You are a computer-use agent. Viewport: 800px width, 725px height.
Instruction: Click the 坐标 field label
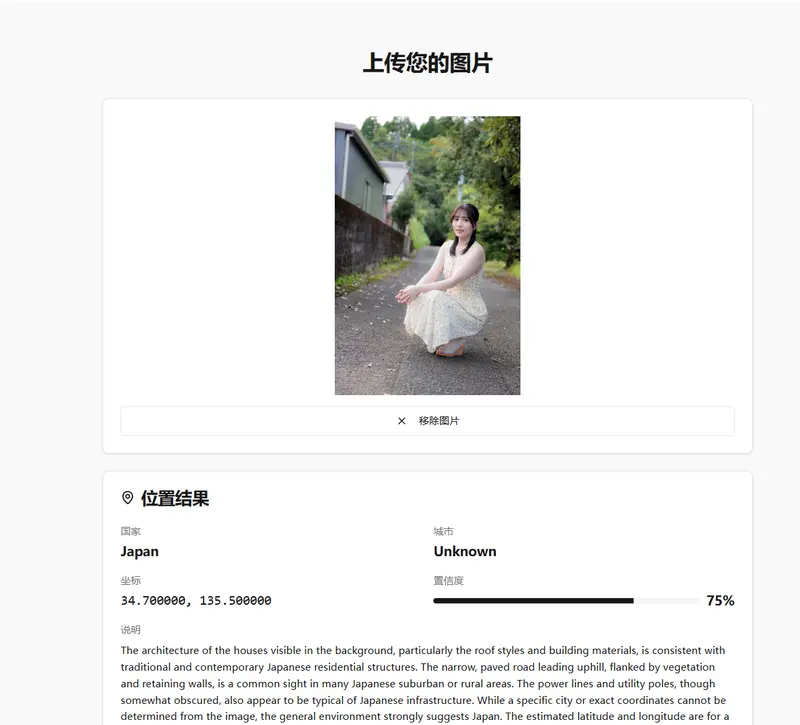point(131,580)
